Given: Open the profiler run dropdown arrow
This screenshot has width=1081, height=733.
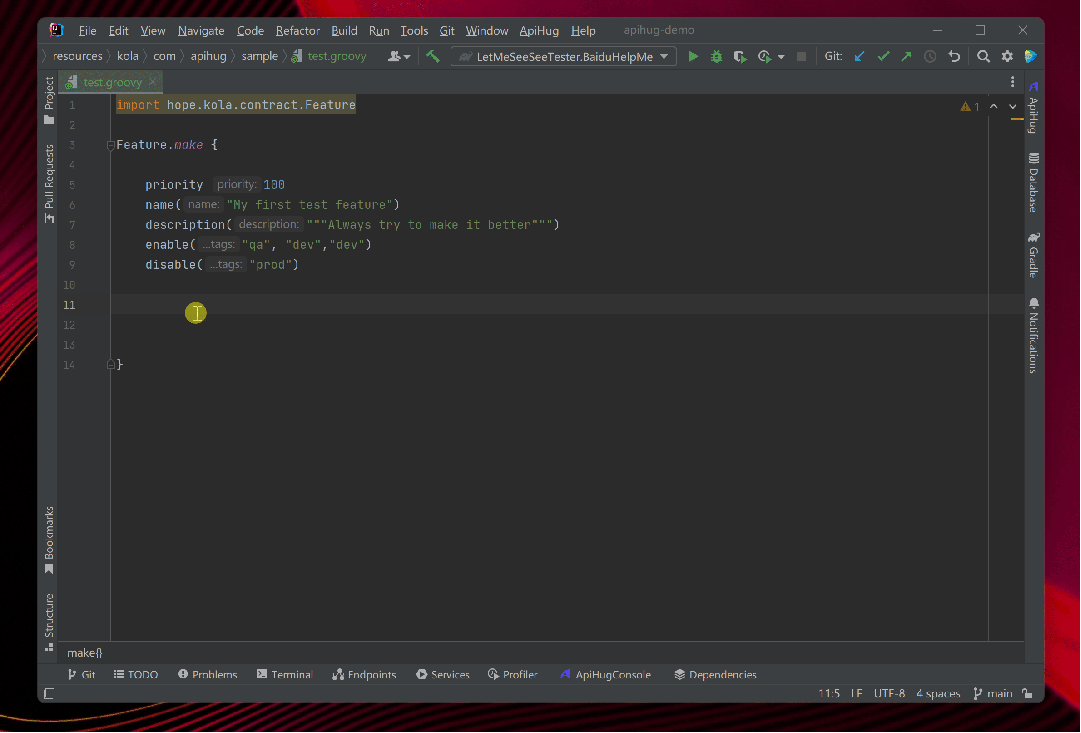Looking at the screenshot, I should click(781, 57).
